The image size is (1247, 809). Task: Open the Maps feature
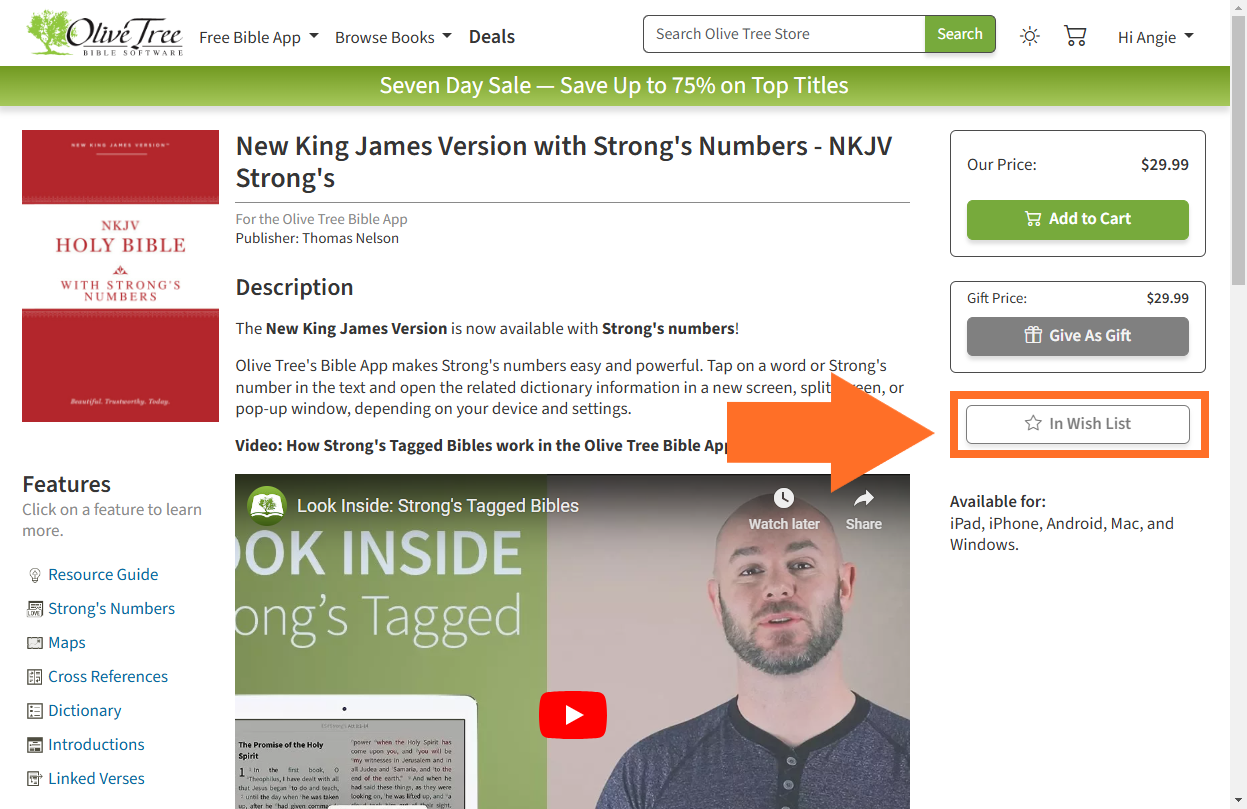click(x=67, y=642)
